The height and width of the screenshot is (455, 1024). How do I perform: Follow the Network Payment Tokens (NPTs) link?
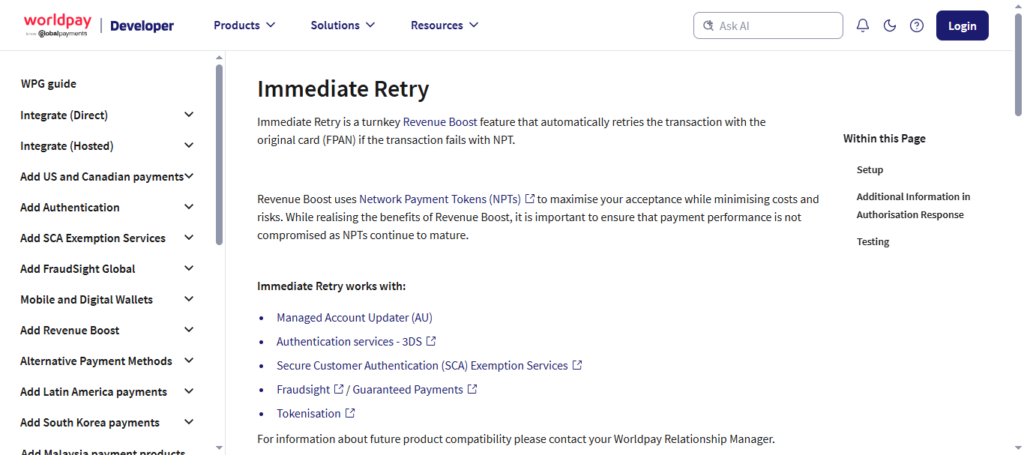[x=440, y=198]
